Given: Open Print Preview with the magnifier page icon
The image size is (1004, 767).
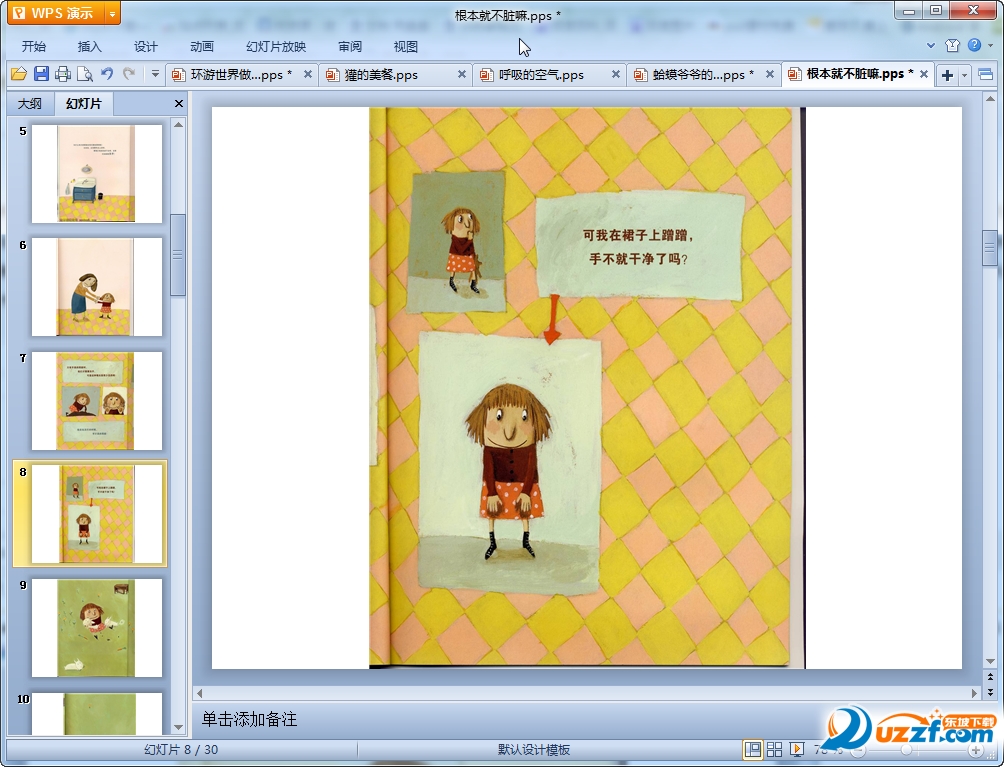Looking at the screenshot, I should coord(85,74).
